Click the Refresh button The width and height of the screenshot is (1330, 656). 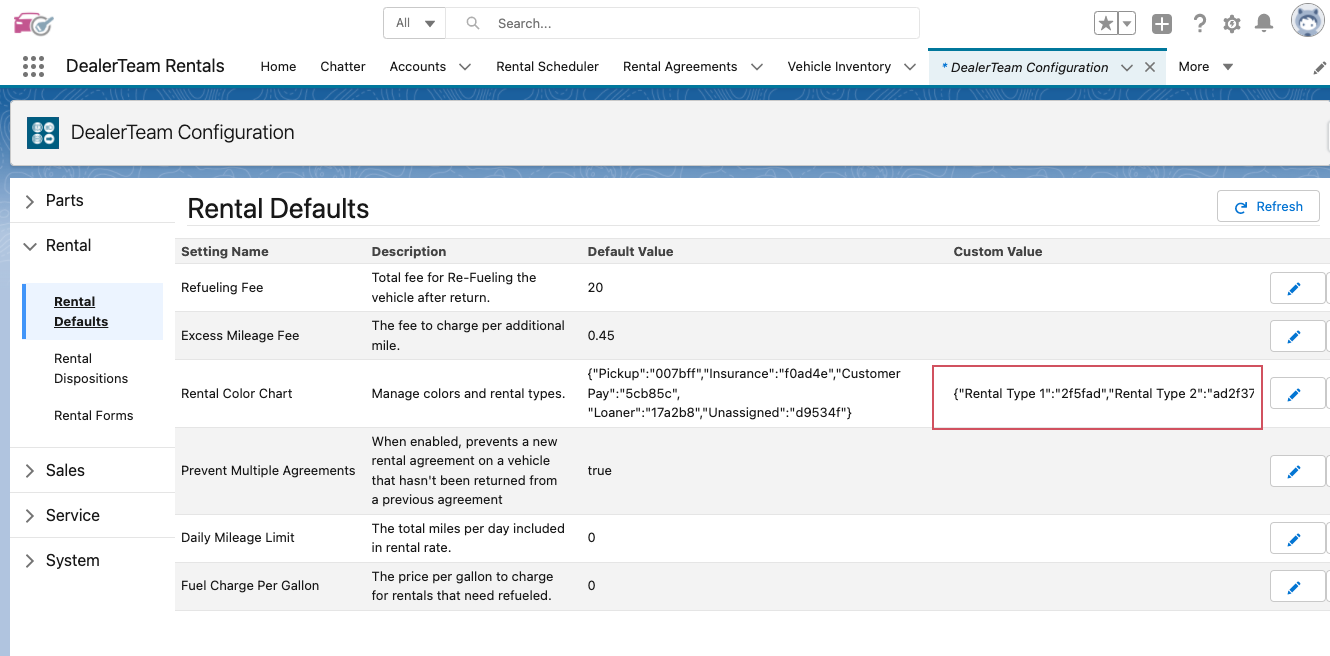(x=1268, y=207)
